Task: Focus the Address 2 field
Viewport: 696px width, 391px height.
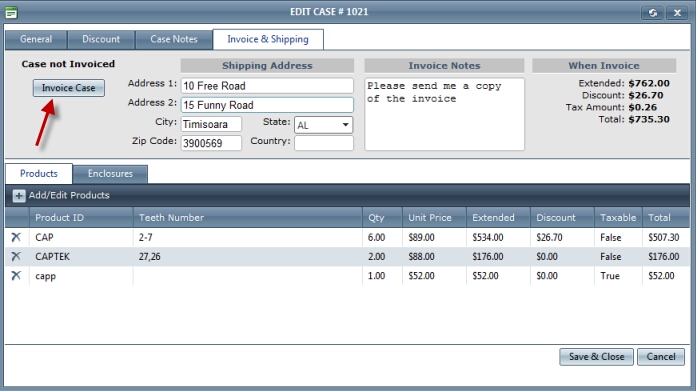Action: coord(267,105)
